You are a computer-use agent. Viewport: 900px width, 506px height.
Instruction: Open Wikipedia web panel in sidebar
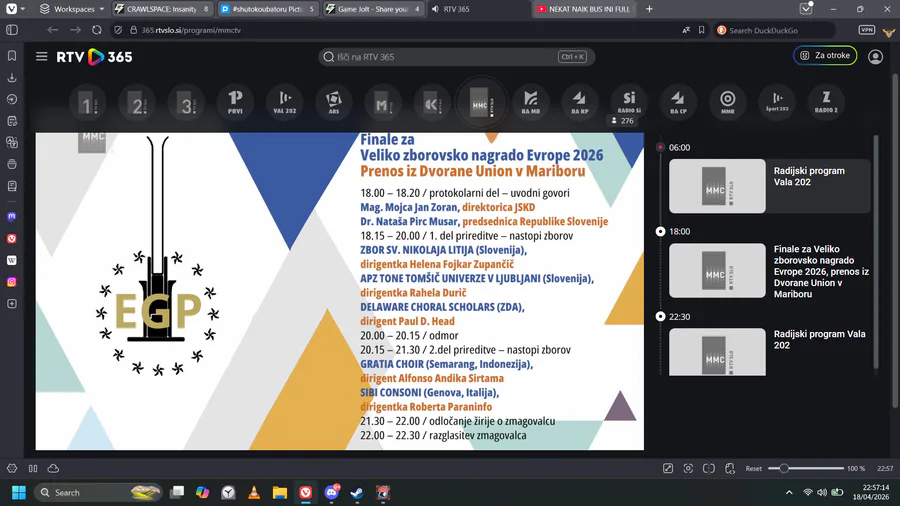coord(11,260)
